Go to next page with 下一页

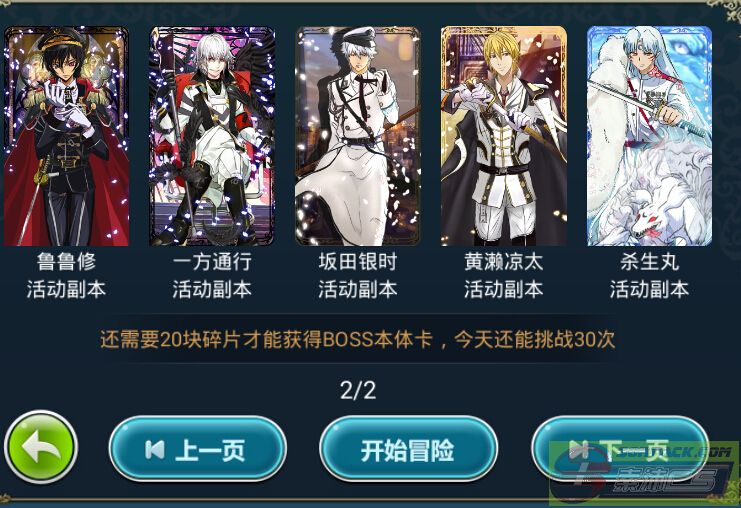pyautogui.click(x=620, y=449)
